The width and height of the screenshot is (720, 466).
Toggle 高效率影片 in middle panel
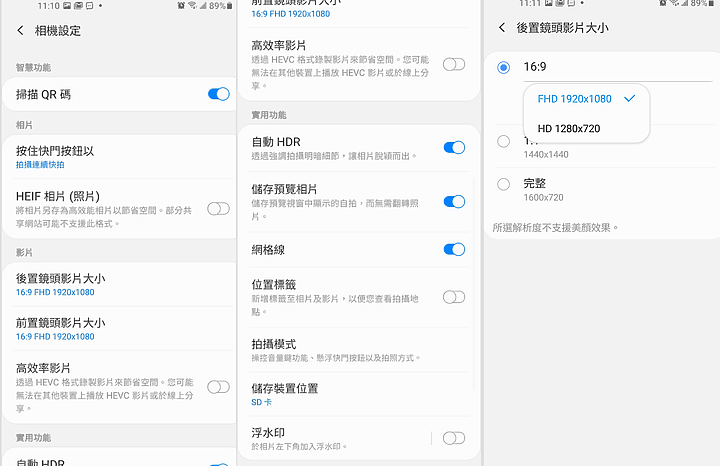pos(454,64)
